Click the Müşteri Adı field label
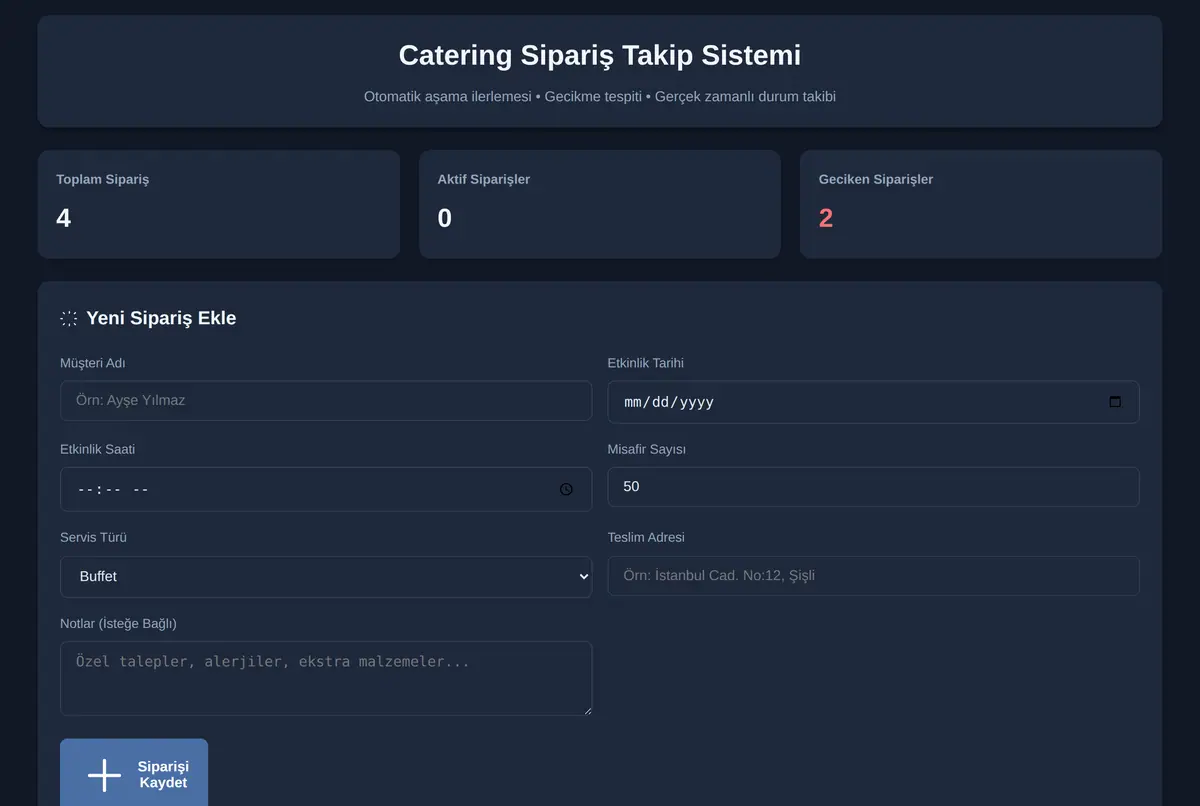 (92, 363)
